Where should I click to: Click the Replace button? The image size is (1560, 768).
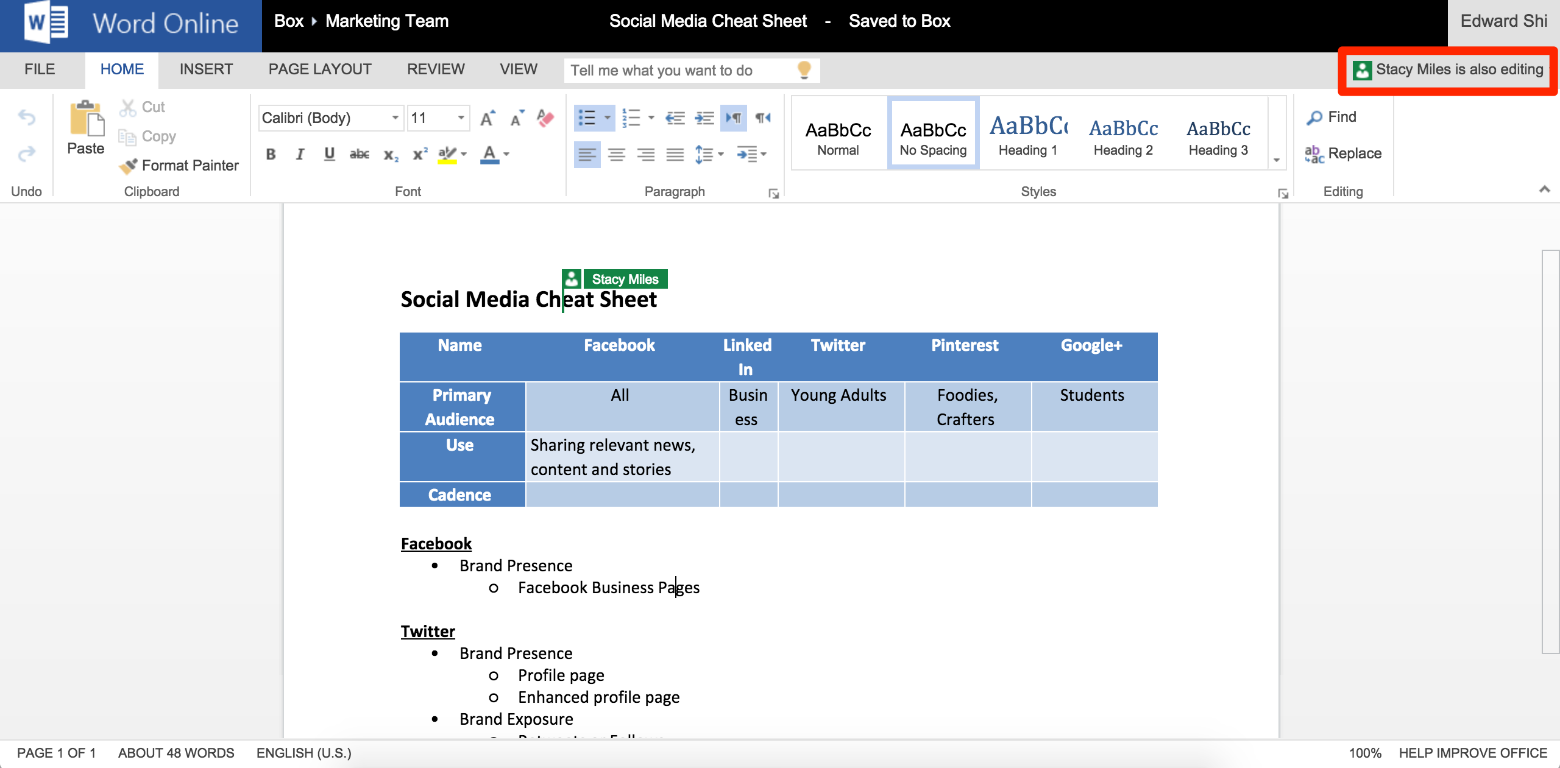1343,153
